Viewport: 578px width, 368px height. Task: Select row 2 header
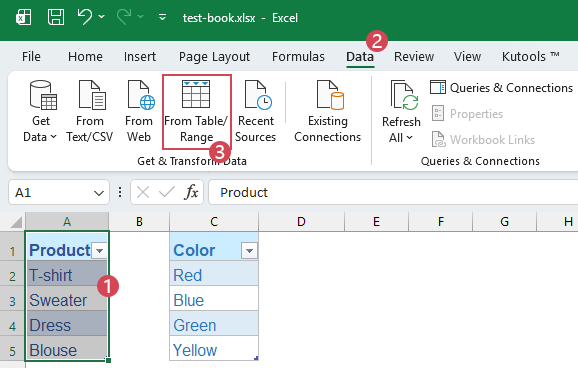pos(13,274)
